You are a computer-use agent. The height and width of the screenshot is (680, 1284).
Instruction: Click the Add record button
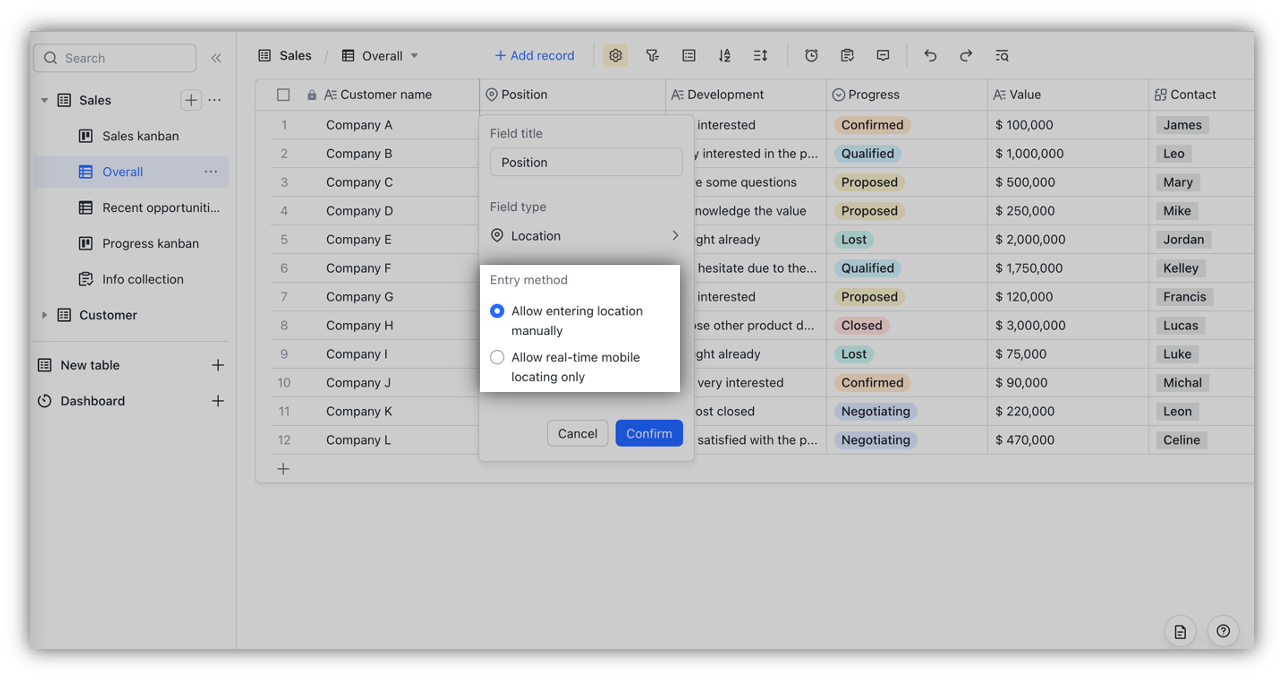[x=535, y=56]
